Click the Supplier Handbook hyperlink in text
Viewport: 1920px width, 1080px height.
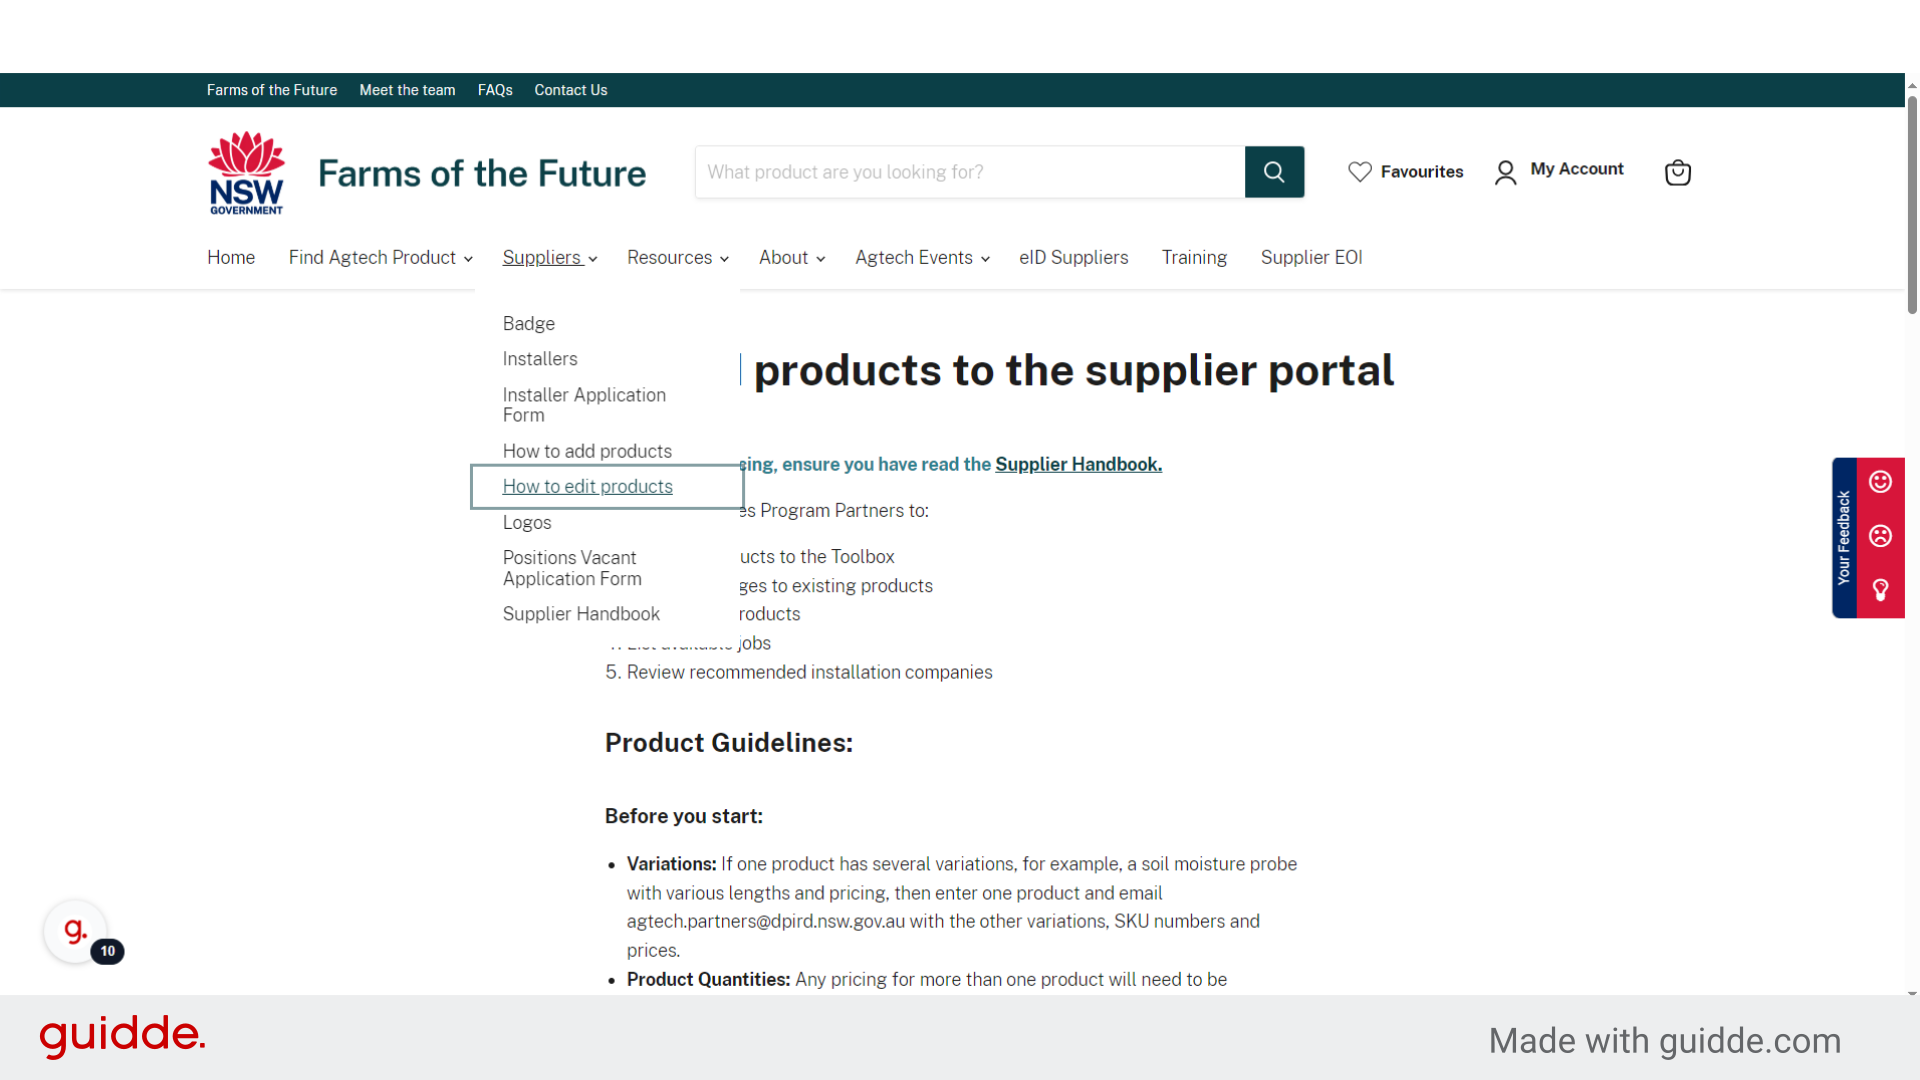pyautogui.click(x=1078, y=464)
